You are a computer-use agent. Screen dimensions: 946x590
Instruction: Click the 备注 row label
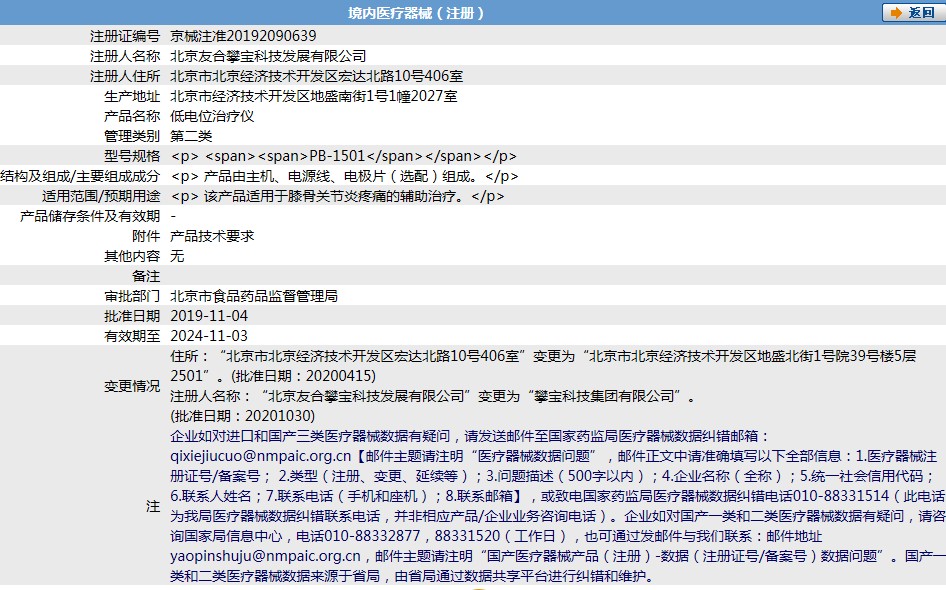146,276
